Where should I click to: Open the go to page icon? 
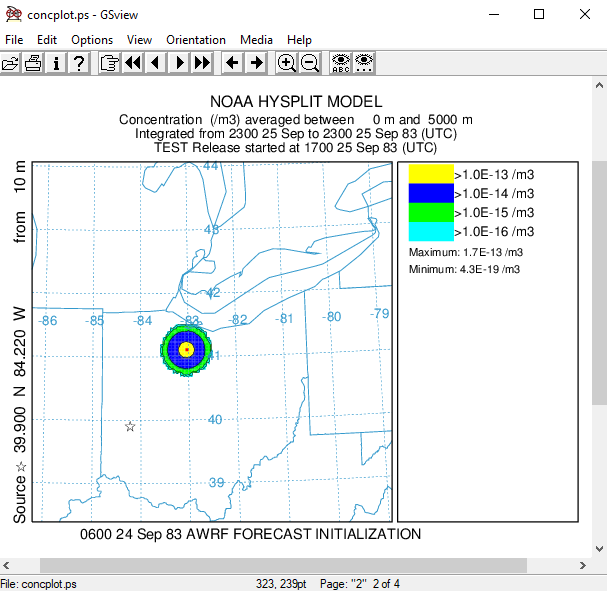coord(109,63)
